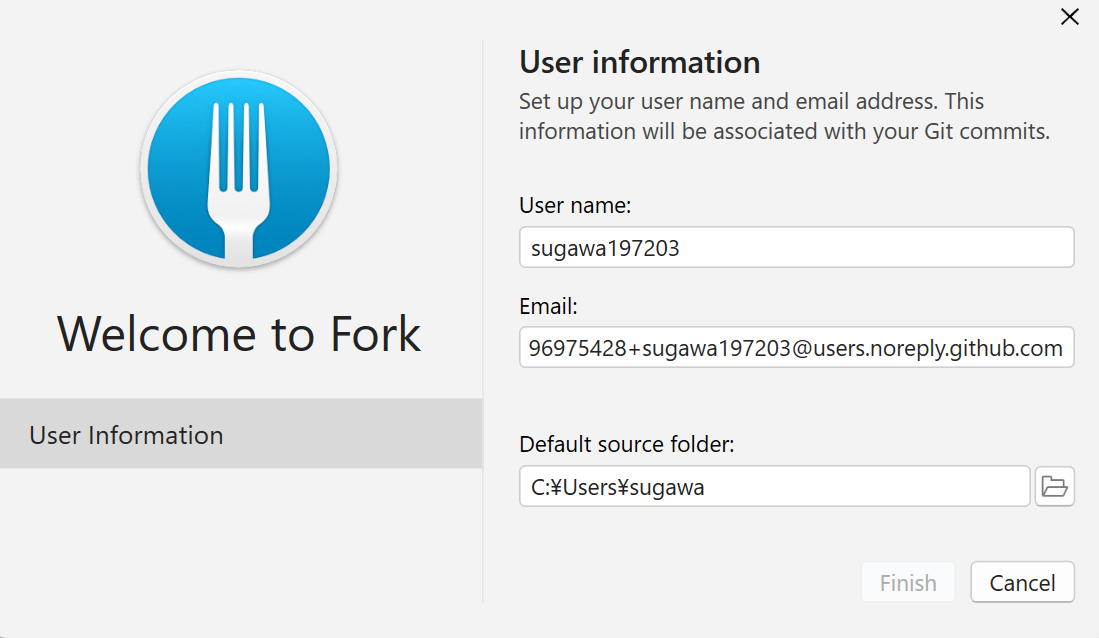Screen dimensions: 1099x638
Task: Dismiss the dialog with the X icon
Action: pyautogui.click(x=1069, y=16)
